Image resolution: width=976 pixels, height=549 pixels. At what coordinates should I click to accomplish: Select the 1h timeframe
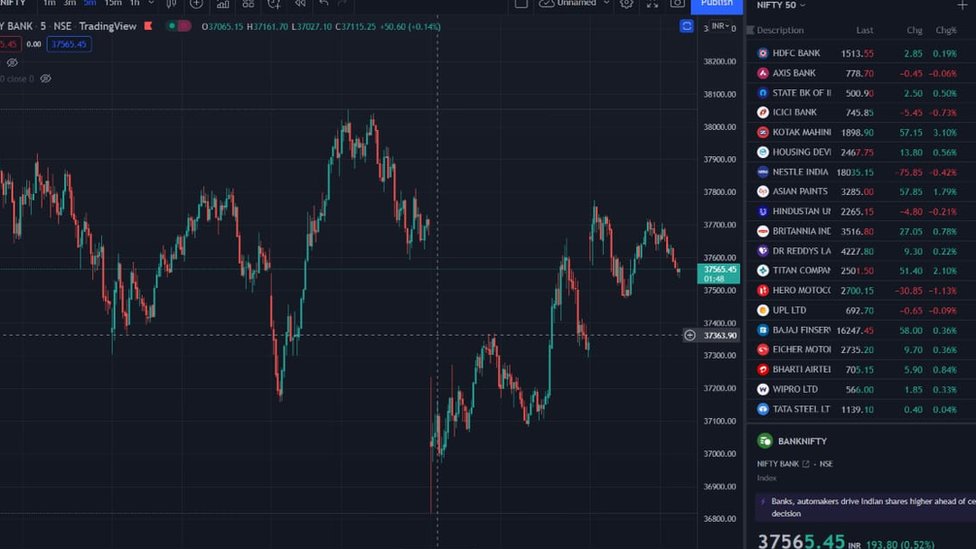(134, 3)
